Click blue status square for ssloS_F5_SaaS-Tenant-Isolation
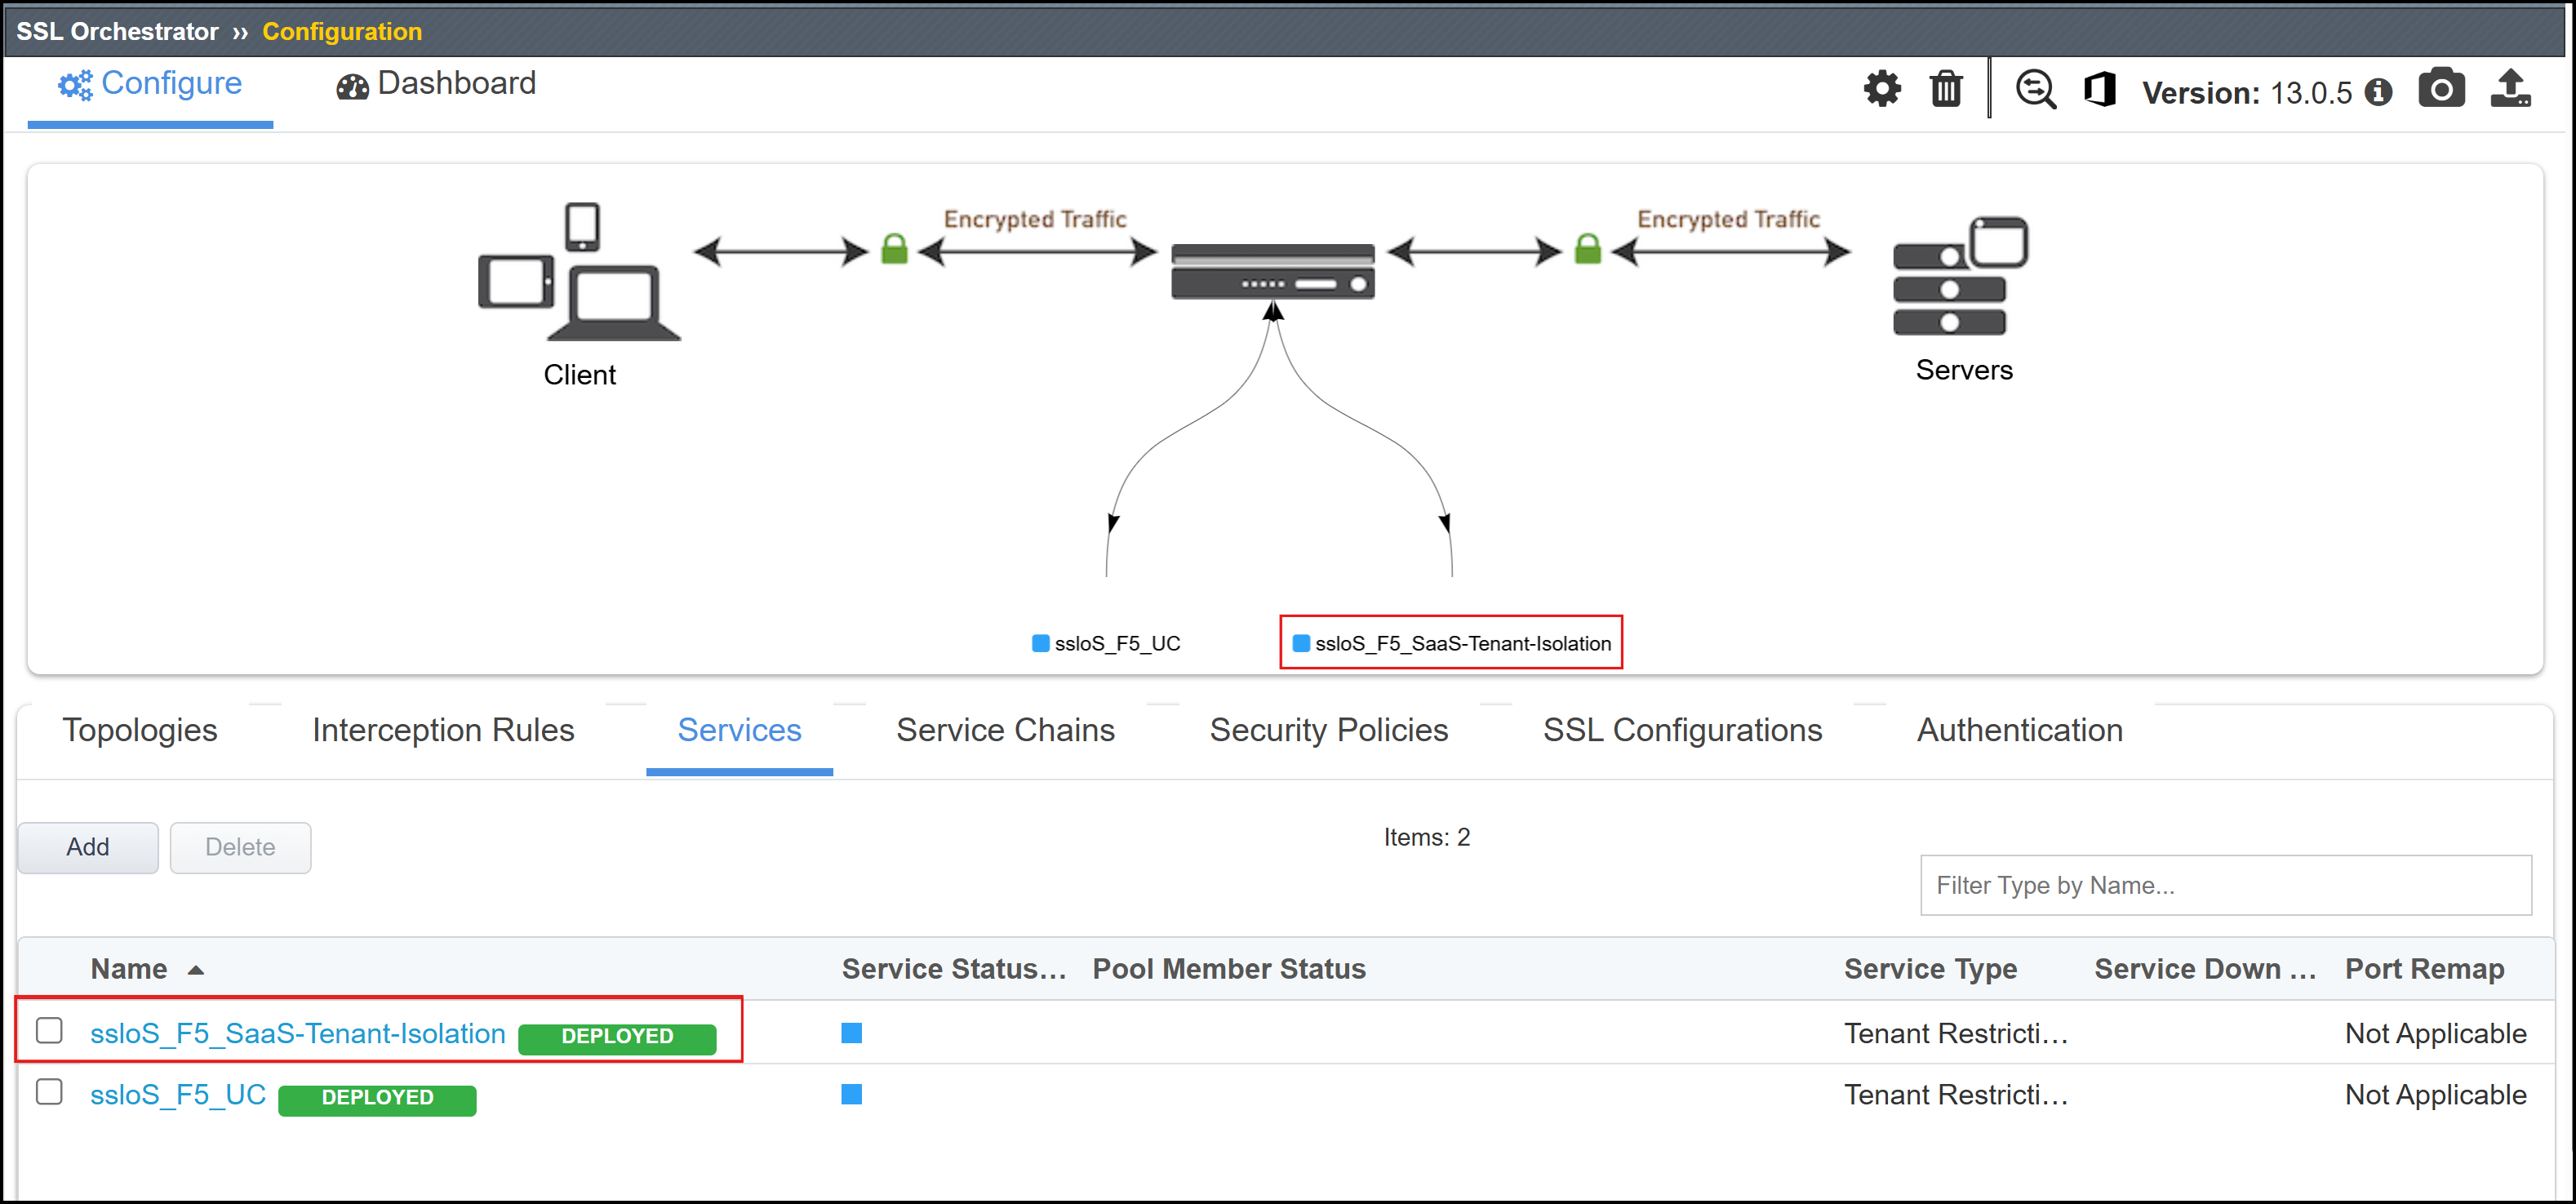The image size is (2576, 1204). point(851,1033)
